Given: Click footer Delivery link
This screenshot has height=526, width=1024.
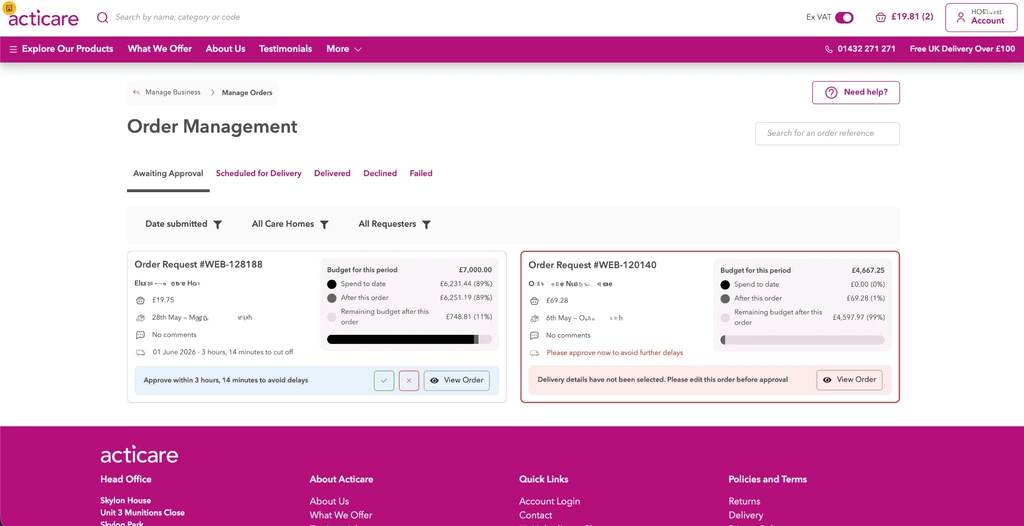Looking at the screenshot, I should point(746,516).
